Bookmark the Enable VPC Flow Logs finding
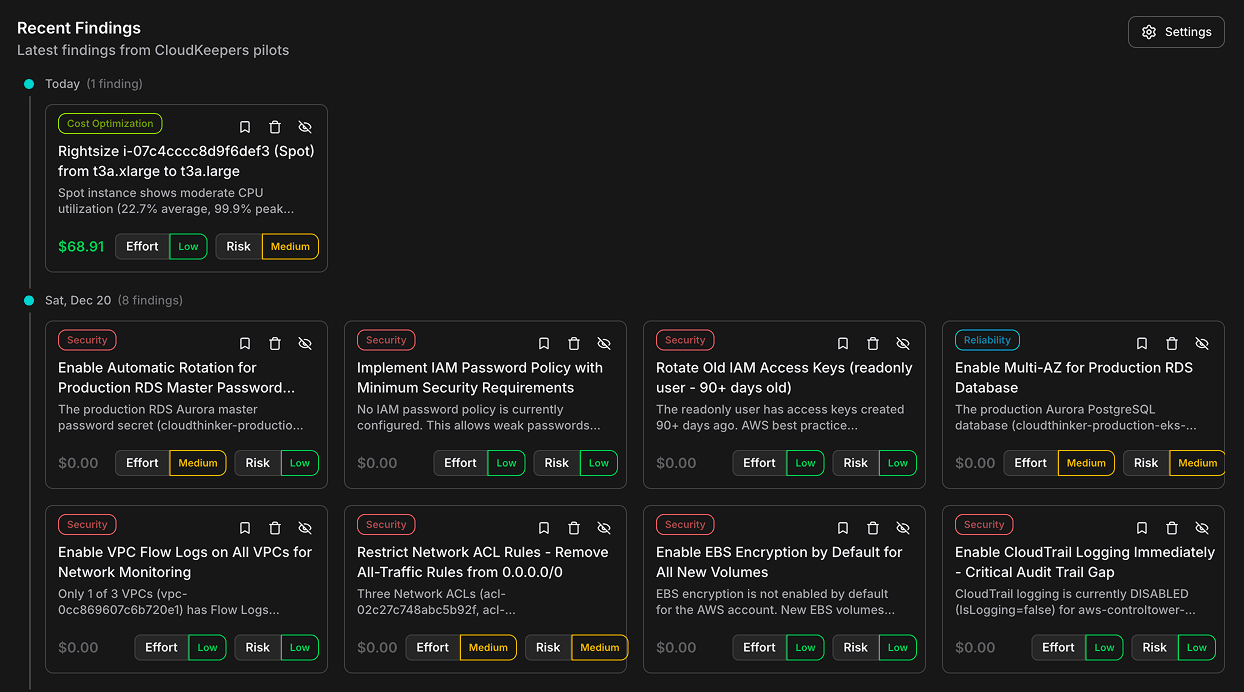 point(245,527)
